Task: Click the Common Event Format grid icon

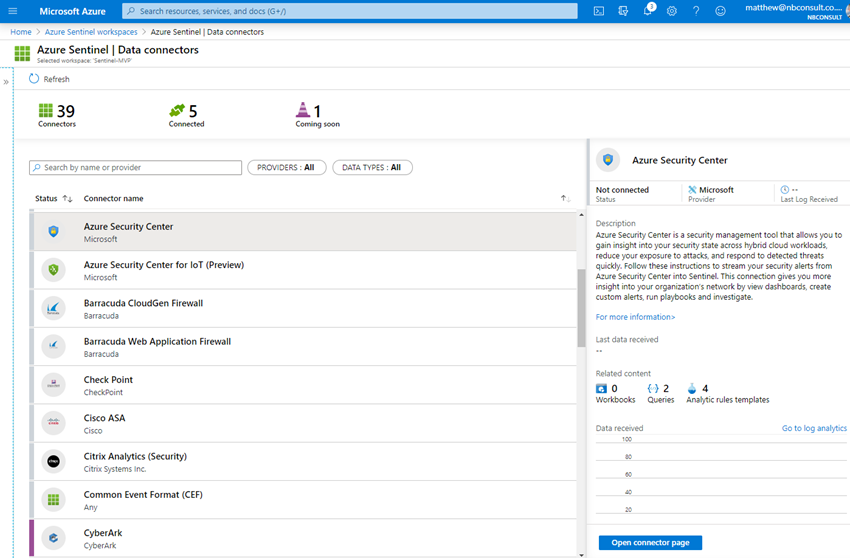Action: click(53, 499)
